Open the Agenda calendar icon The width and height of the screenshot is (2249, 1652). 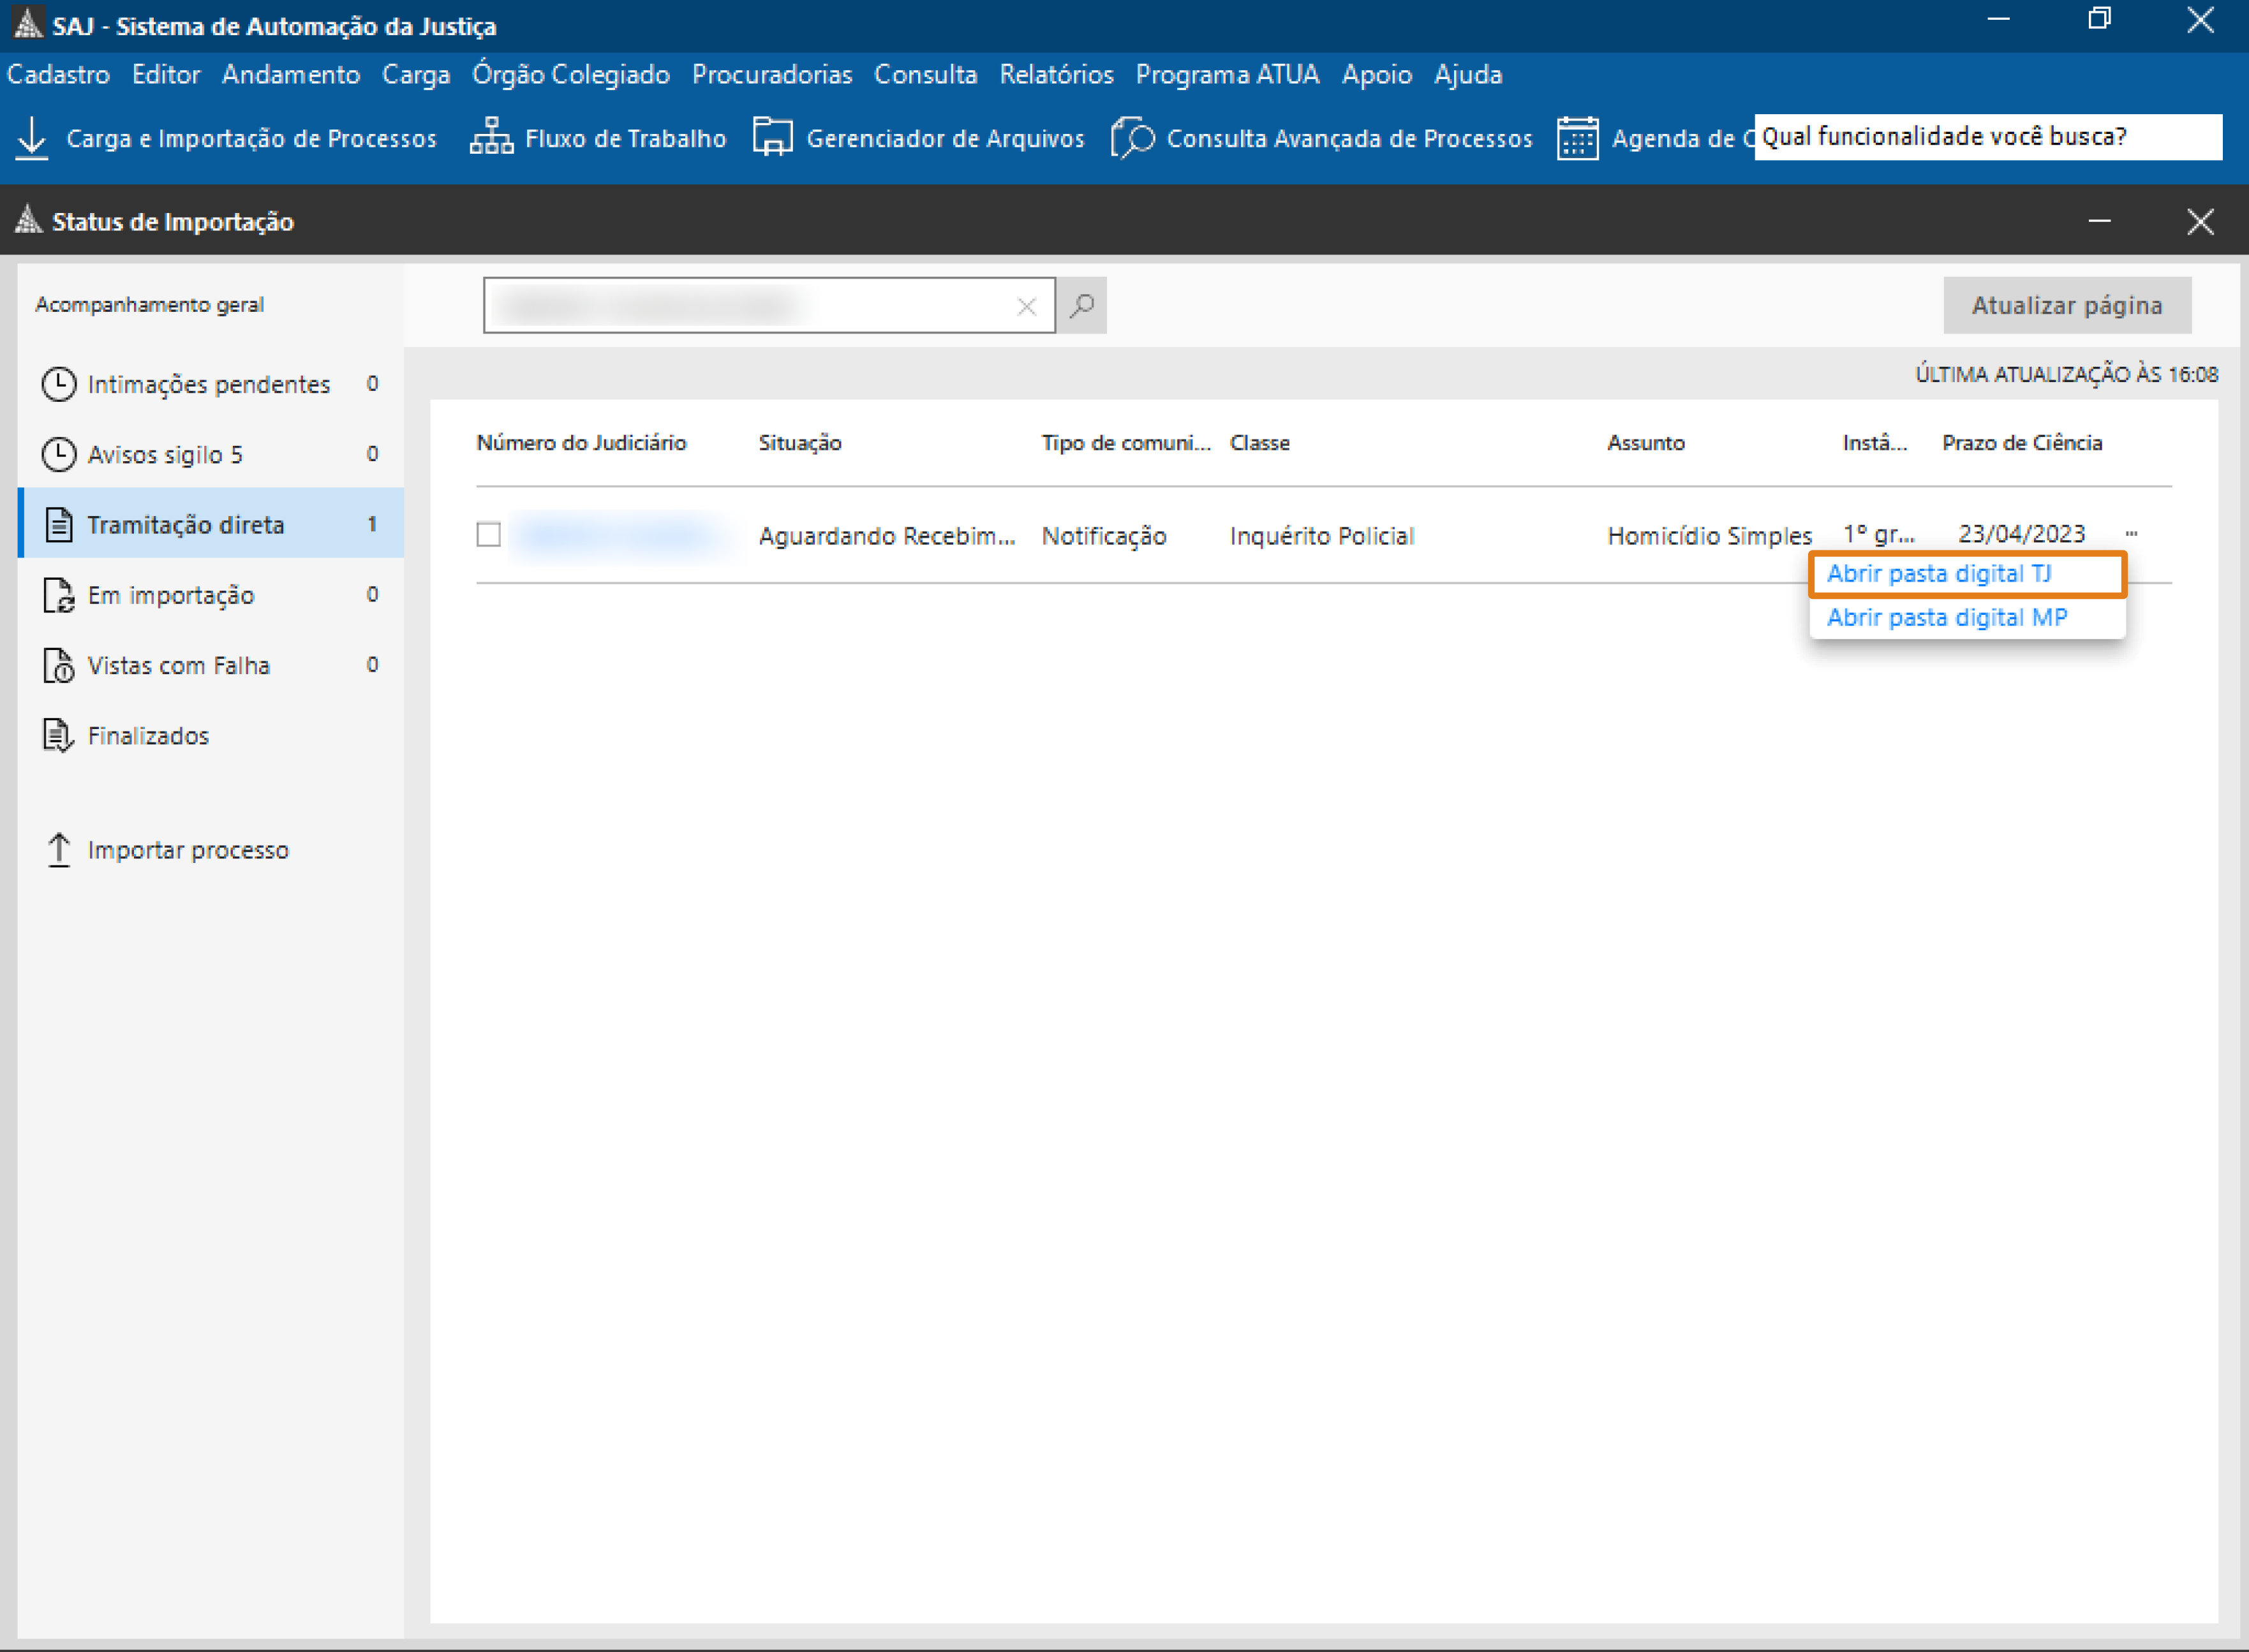tap(1577, 138)
